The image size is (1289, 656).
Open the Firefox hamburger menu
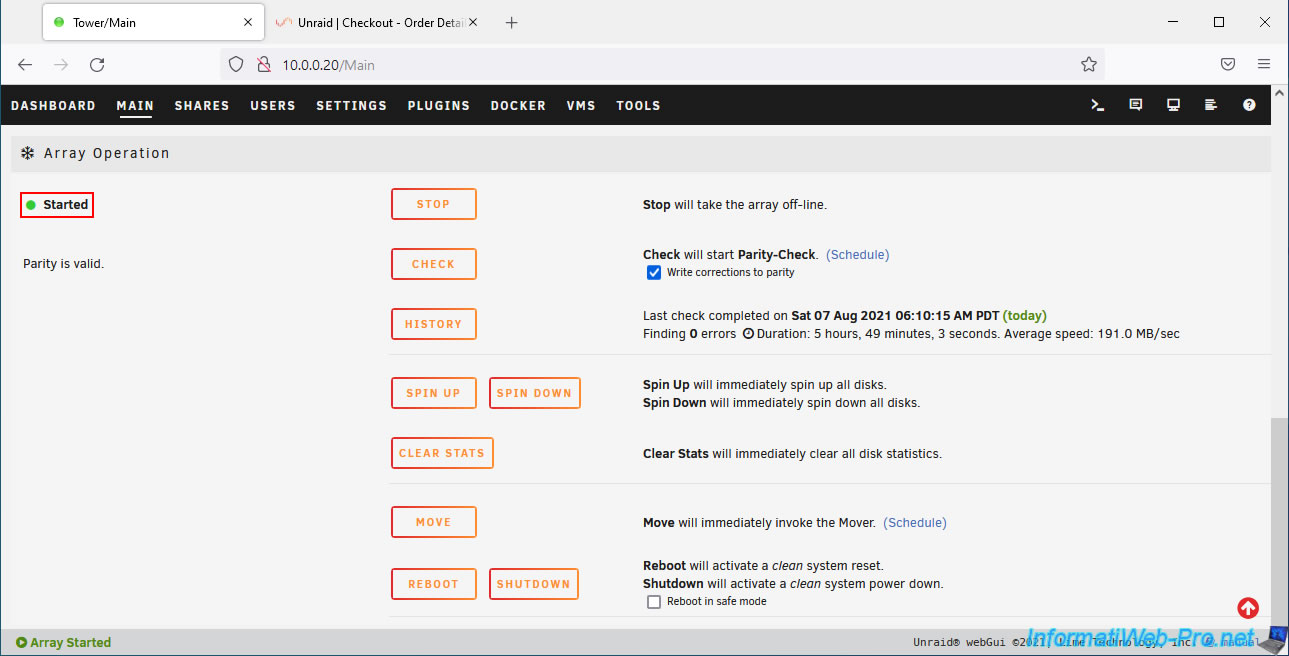(x=1264, y=64)
